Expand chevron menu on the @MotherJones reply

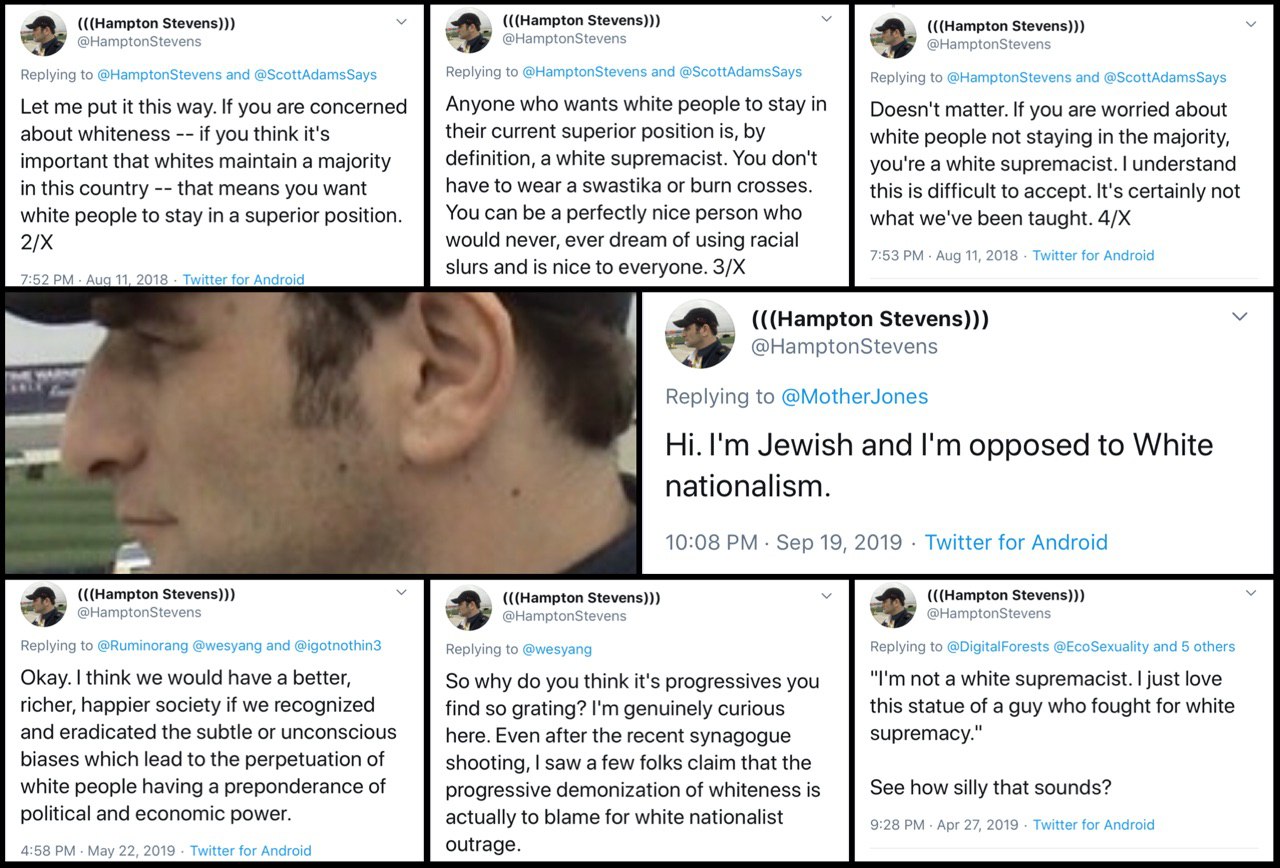1240,317
